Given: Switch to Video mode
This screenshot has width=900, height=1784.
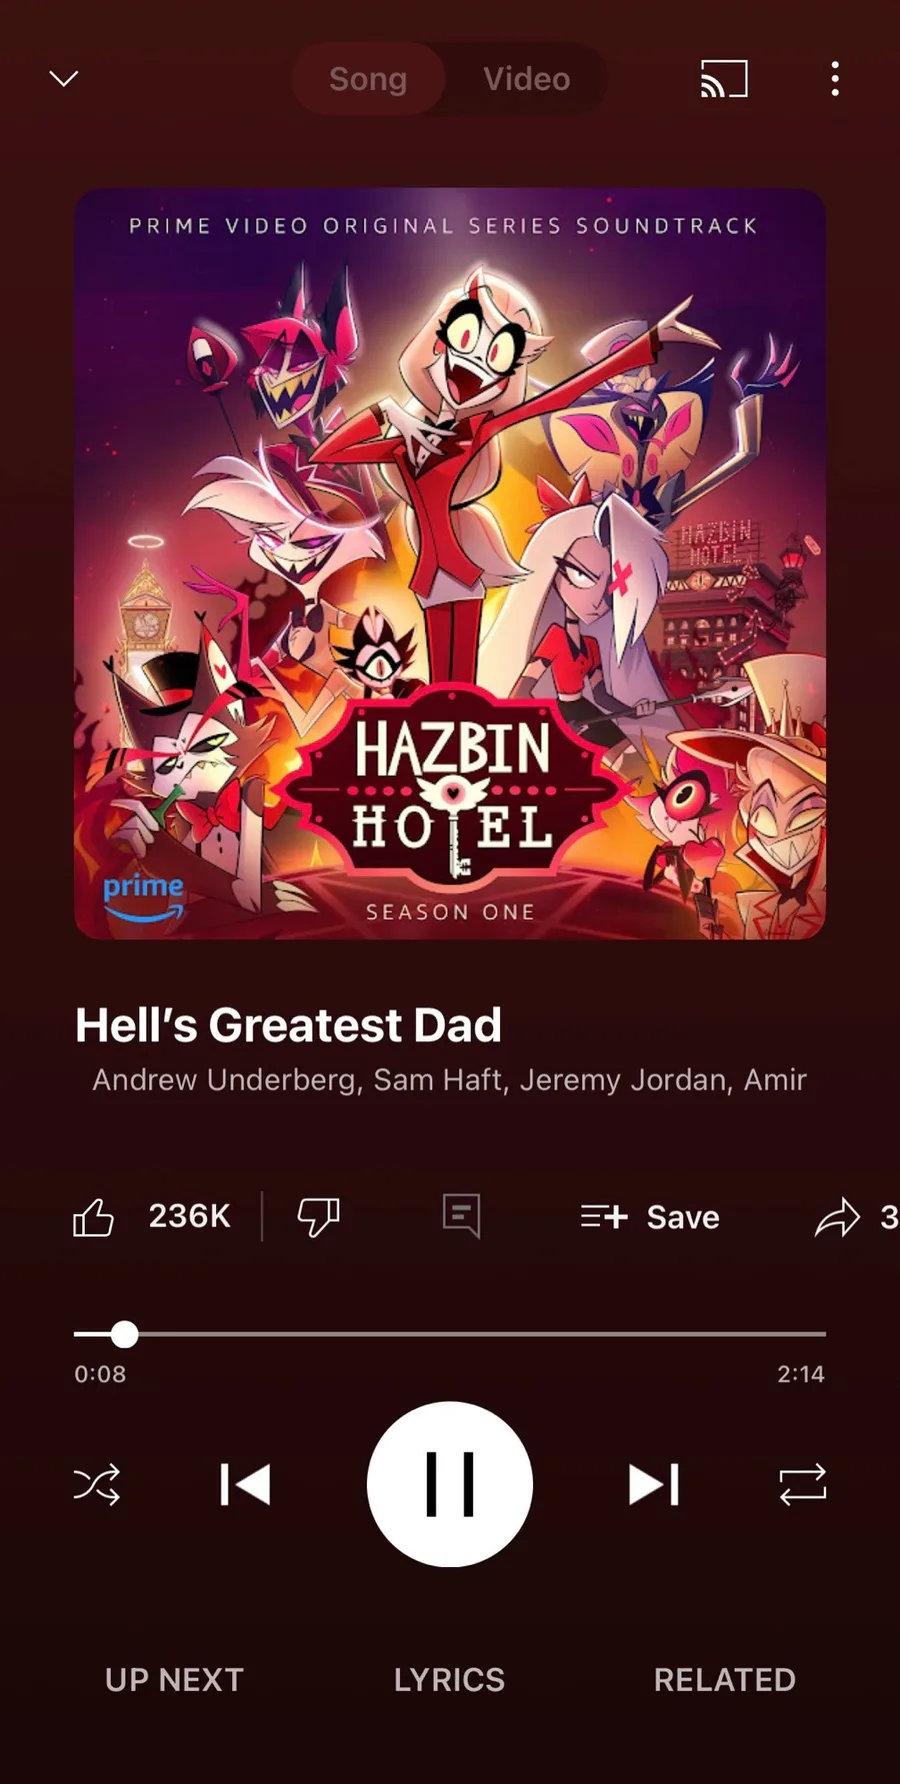Looking at the screenshot, I should [527, 79].
